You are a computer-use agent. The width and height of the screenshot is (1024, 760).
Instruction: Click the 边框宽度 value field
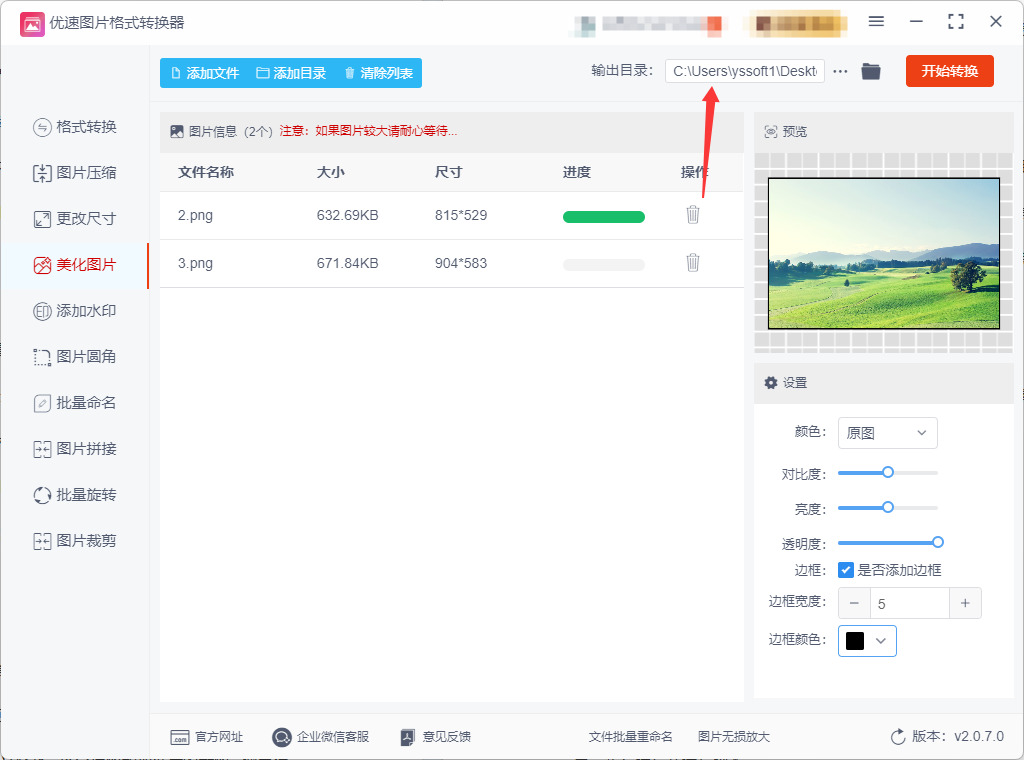(x=910, y=603)
